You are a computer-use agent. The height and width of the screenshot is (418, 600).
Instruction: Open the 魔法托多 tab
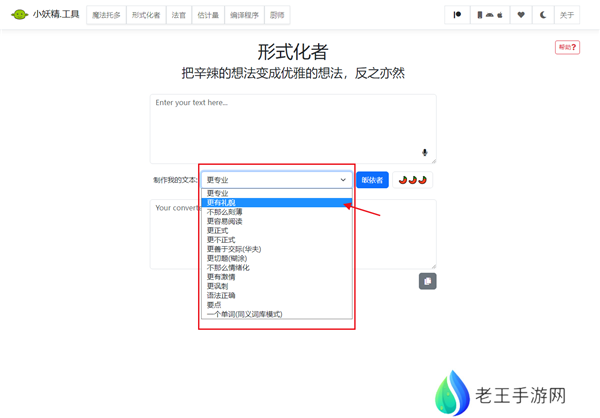(x=105, y=15)
